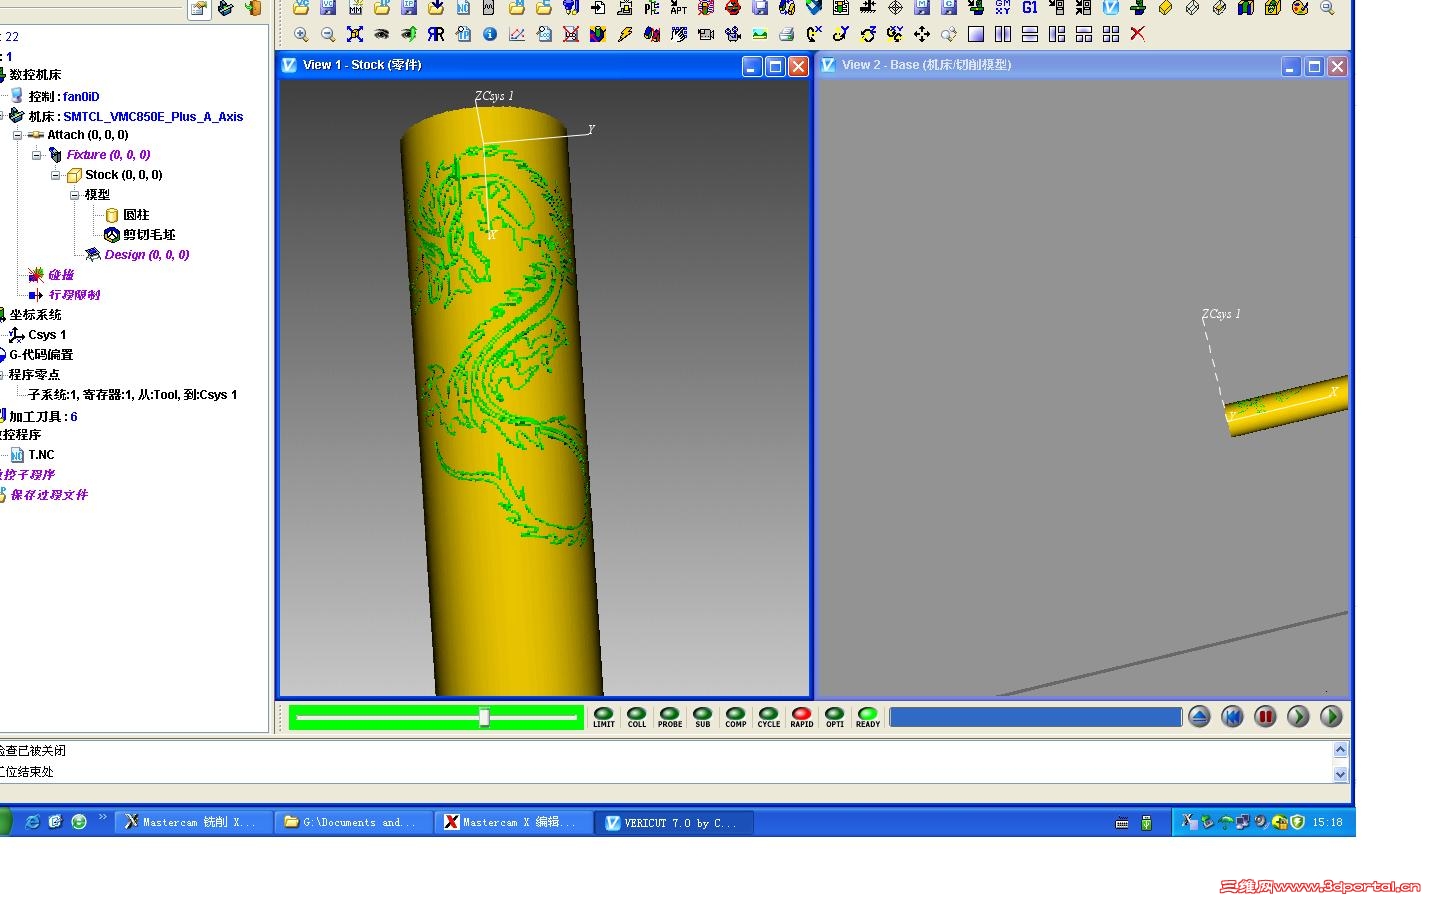Image resolution: width=1440 pixels, height=900 pixels.
Task: Click the blue info circle icon
Action: (x=490, y=34)
